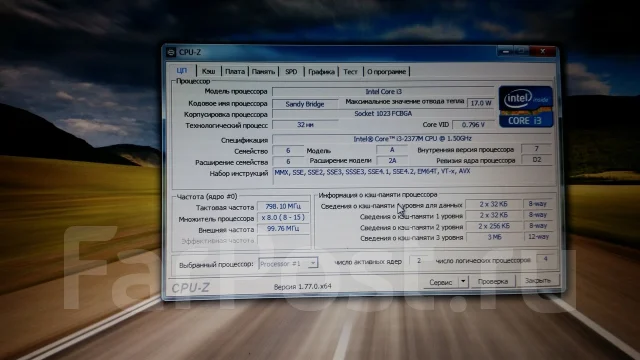Close the CPU-Z window
Screen dimensions: 640x360
pyautogui.click(x=542, y=51)
